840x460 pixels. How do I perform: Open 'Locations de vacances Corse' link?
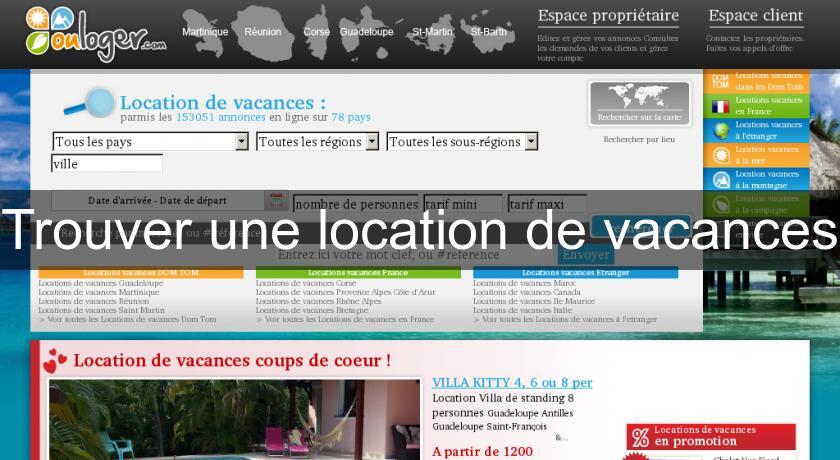(x=306, y=283)
